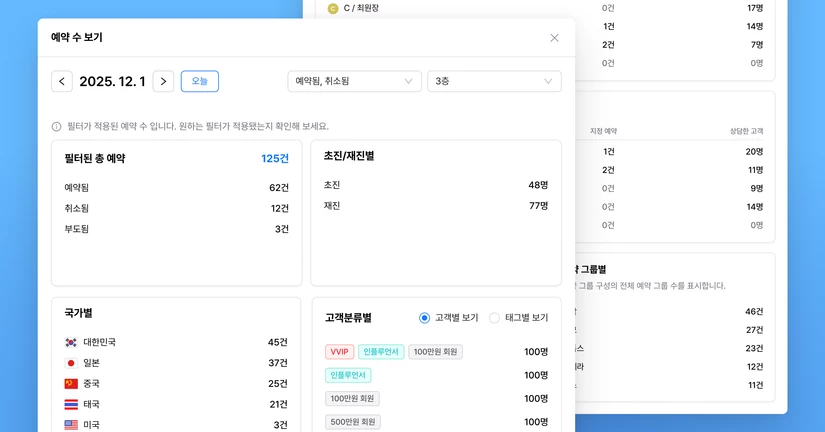Click the 46건 value in background group list
Viewport: 825px width, 432px height.
(x=754, y=312)
